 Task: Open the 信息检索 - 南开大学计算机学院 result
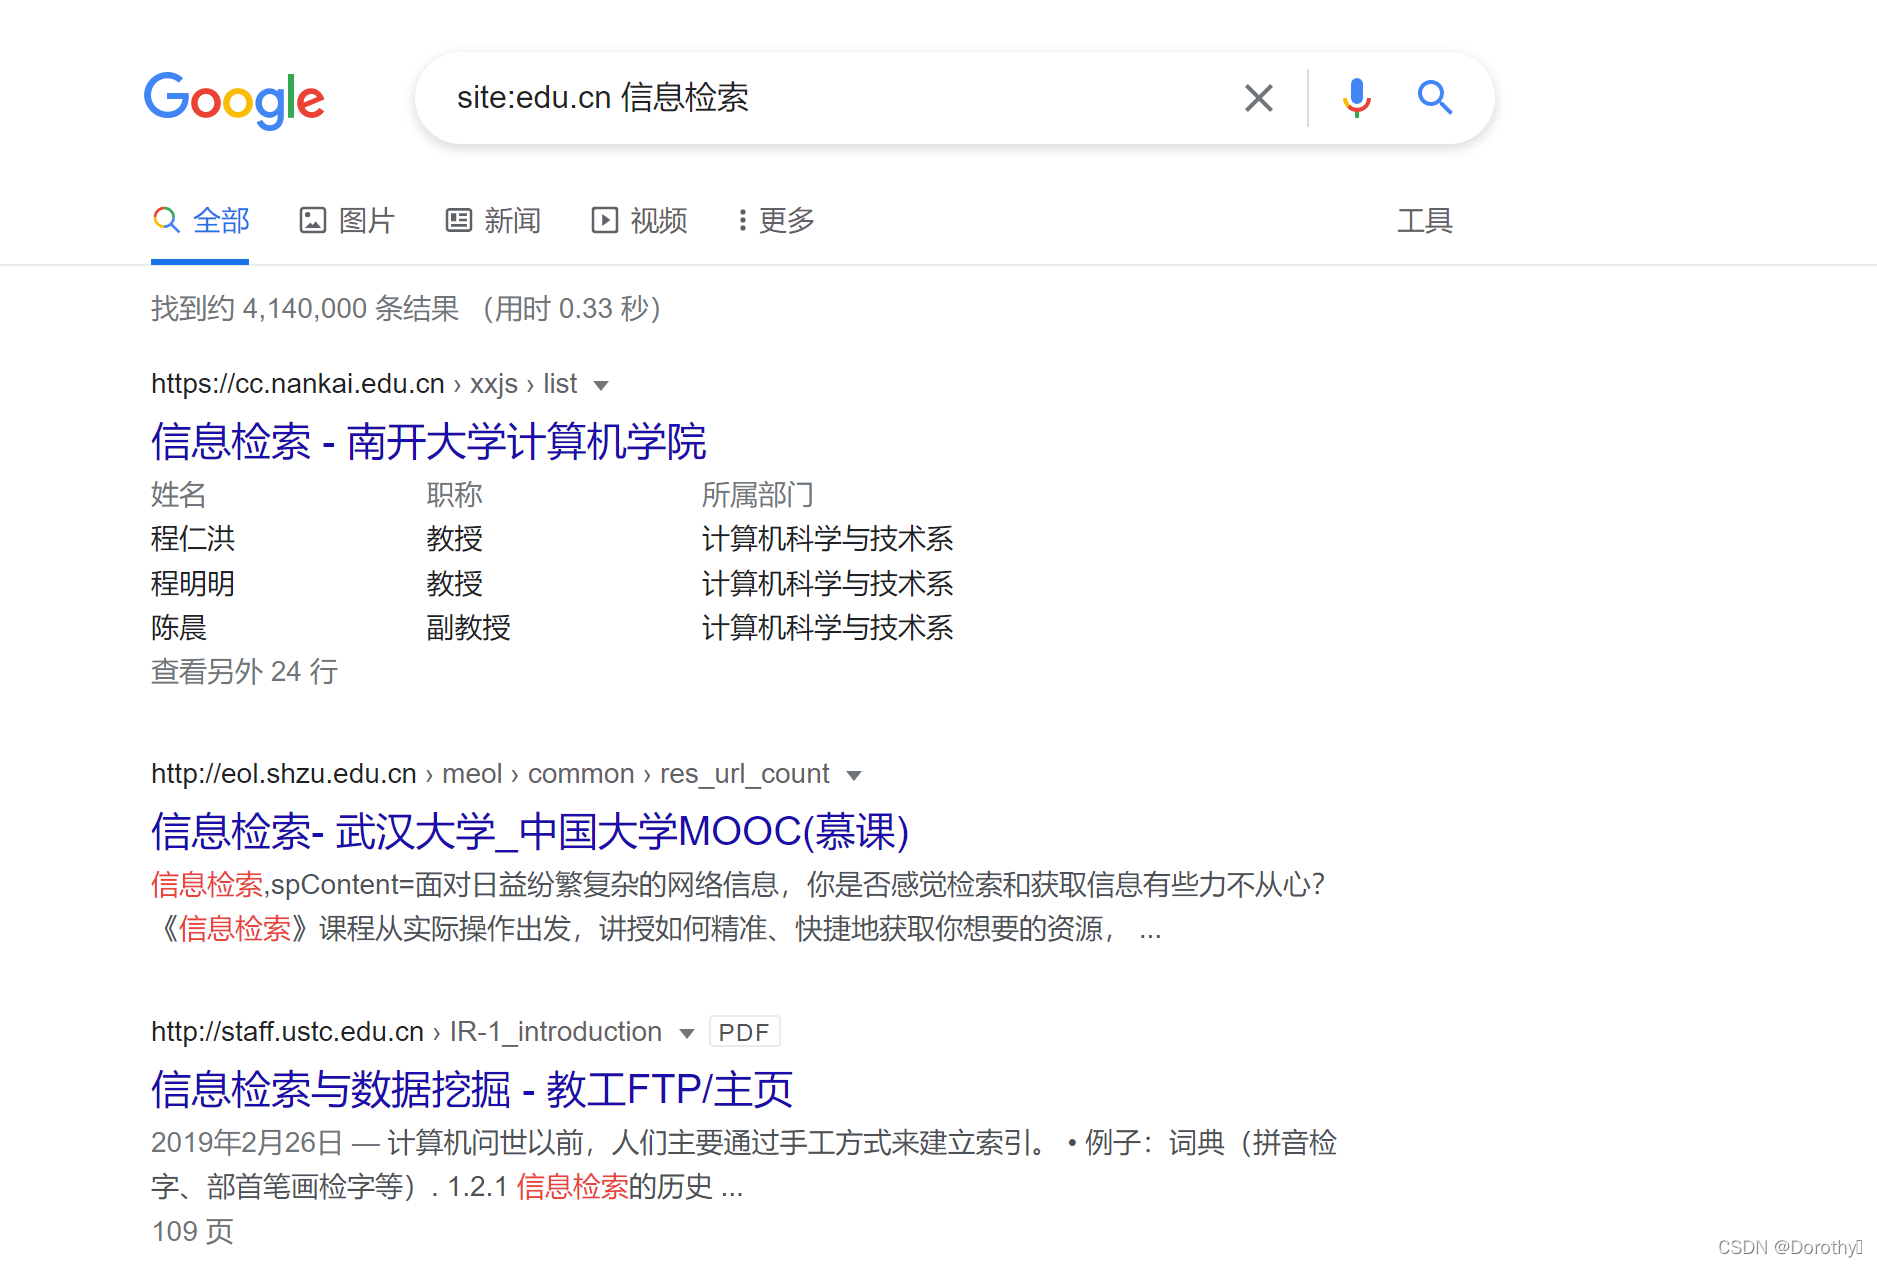pyautogui.click(x=428, y=441)
